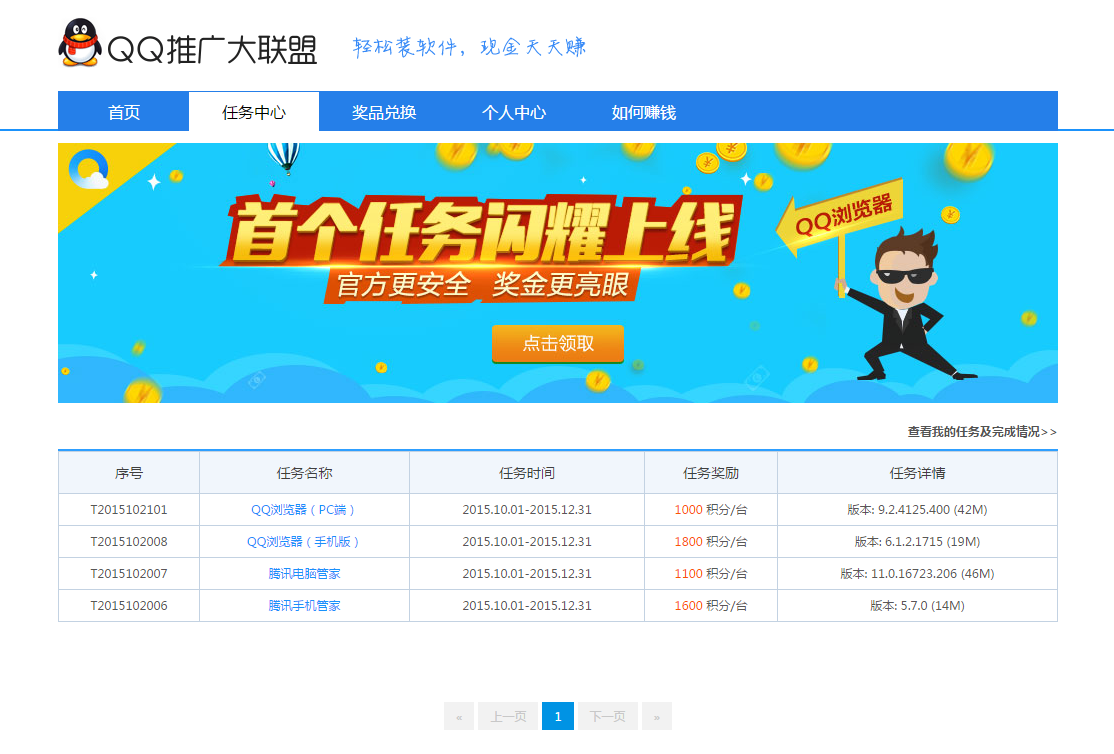This screenshot has height=754, width=1114.
Task: Open the 如何赚钱 menu item
Action: [x=641, y=112]
